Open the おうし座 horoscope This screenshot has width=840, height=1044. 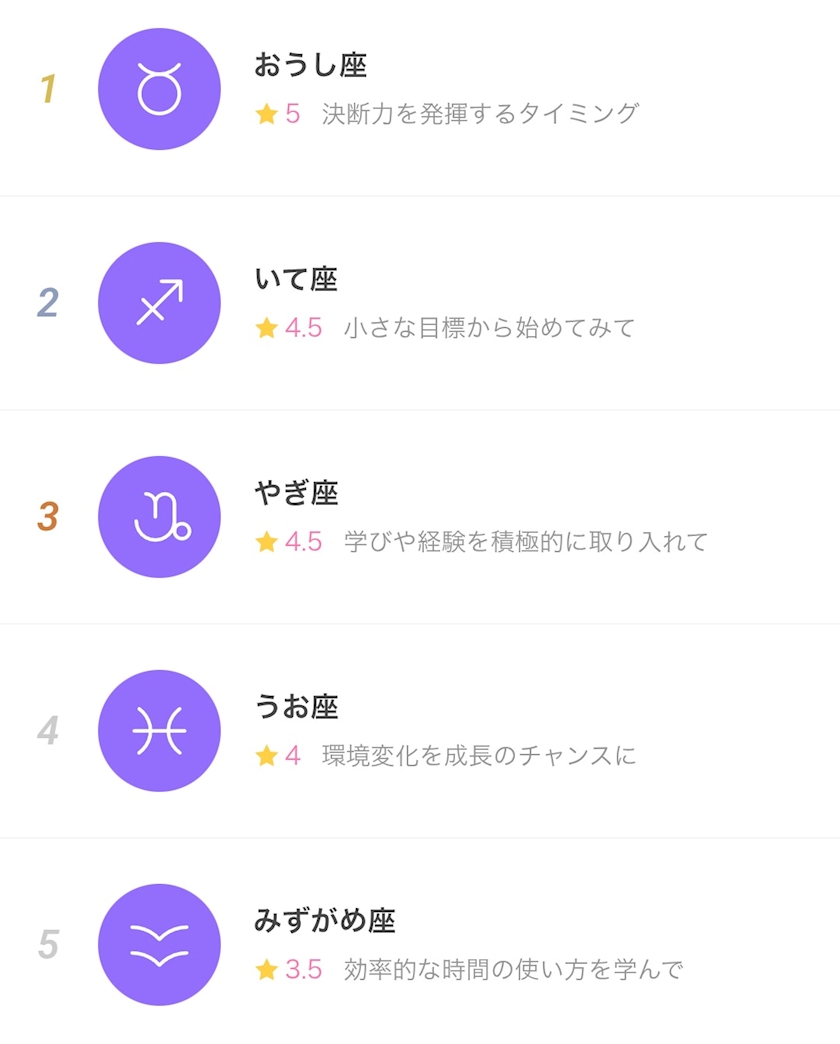tap(311, 66)
